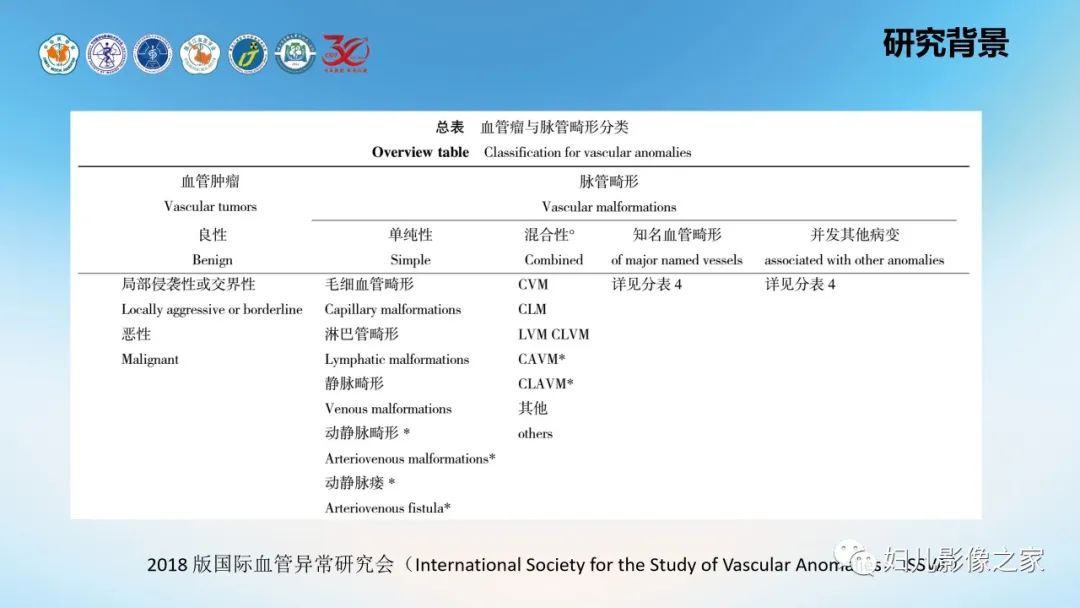Click the red 30th anniversary logo
This screenshot has width=1080, height=608.
coord(346,53)
